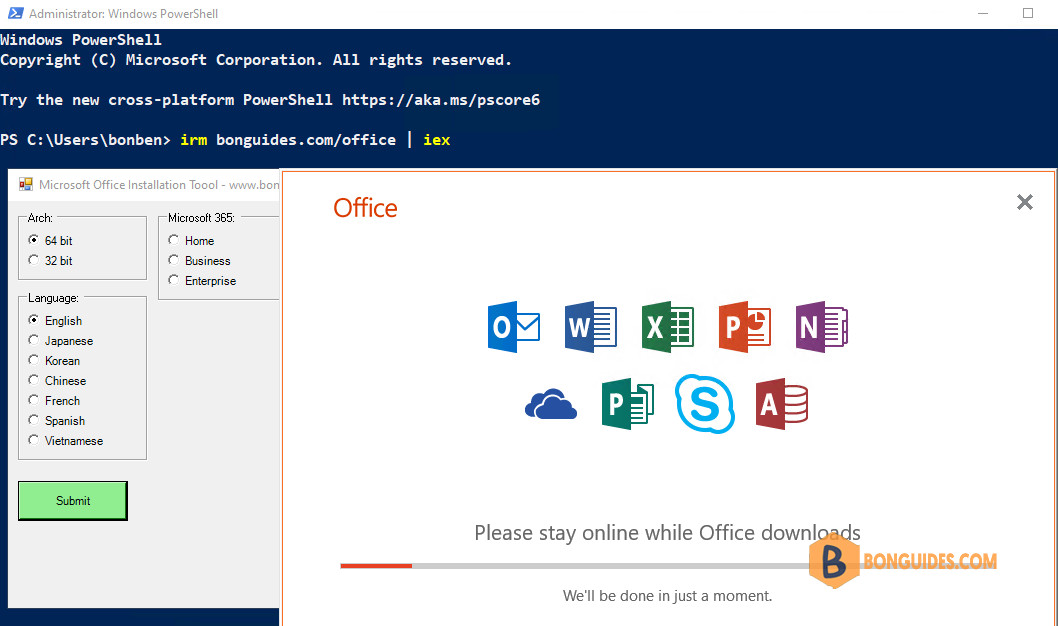Click the Word icon in Office installer
Screen dimensions: 1058x626
point(590,327)
